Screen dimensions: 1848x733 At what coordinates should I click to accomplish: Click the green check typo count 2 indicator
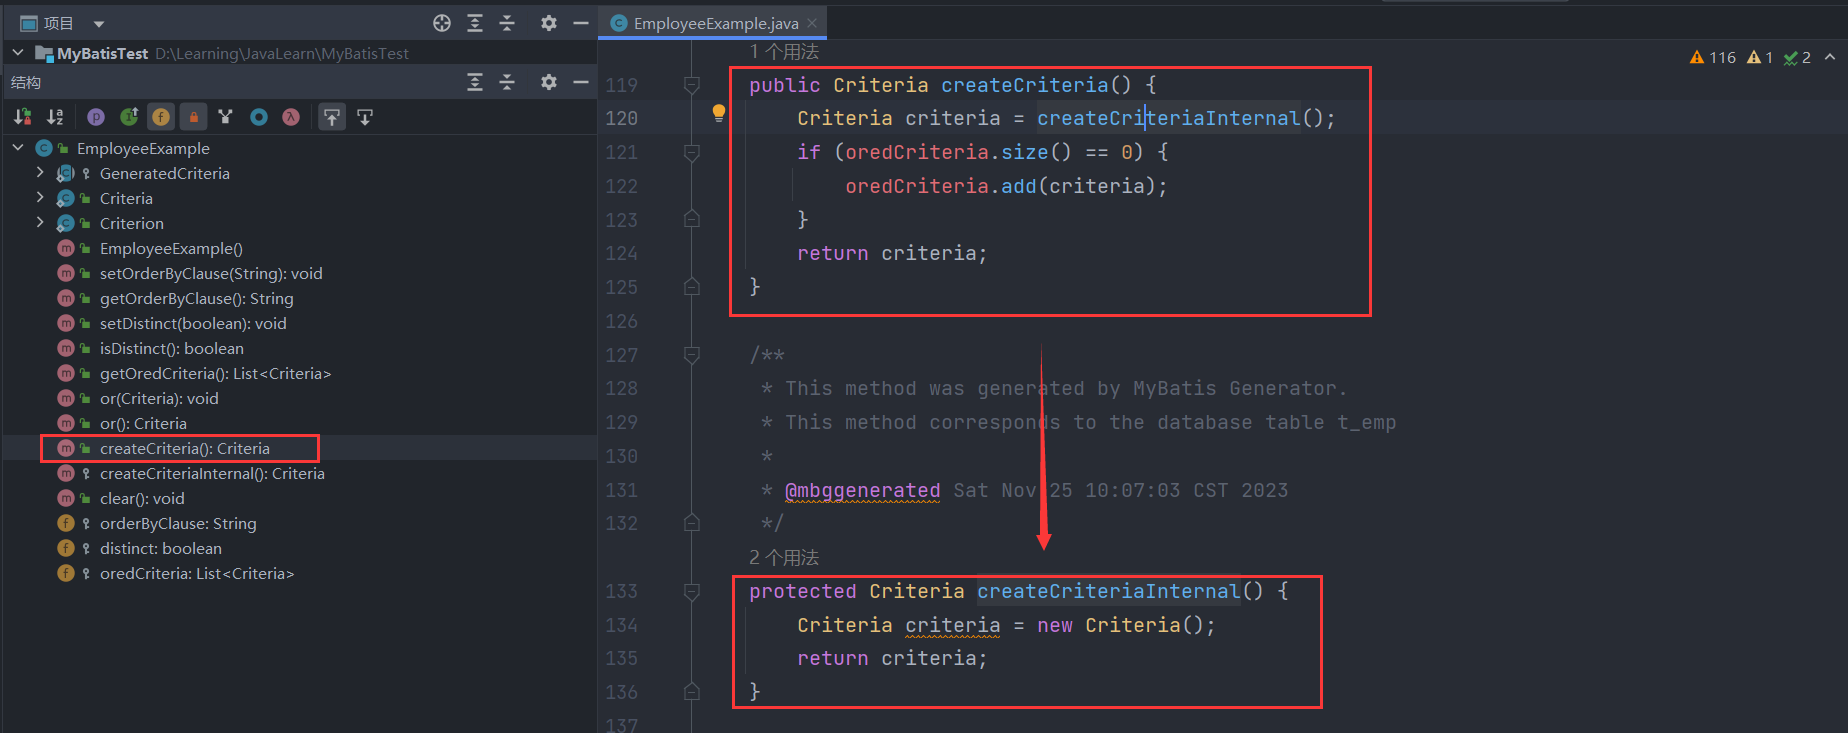point(1798,57)
